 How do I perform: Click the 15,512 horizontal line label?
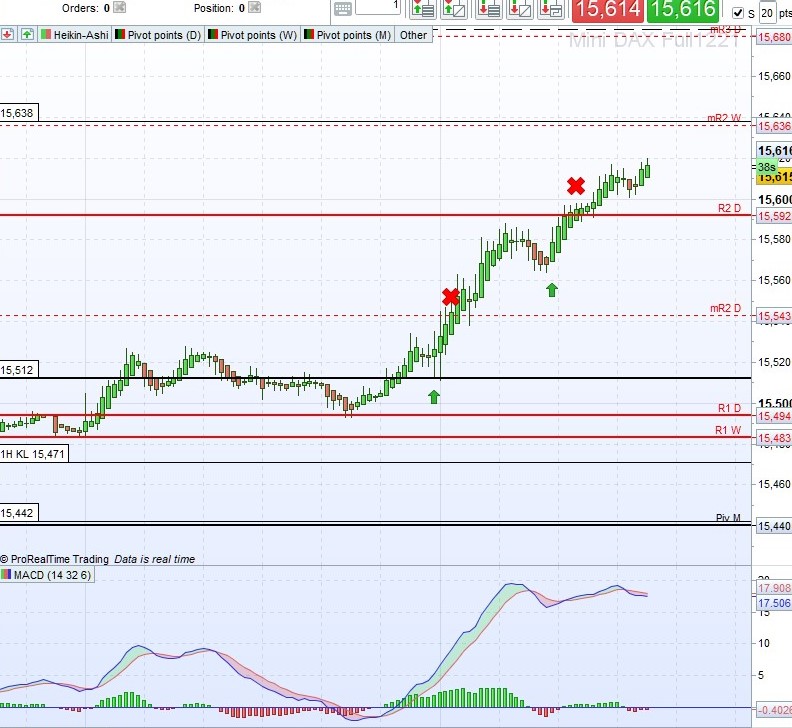click(18, 370)
